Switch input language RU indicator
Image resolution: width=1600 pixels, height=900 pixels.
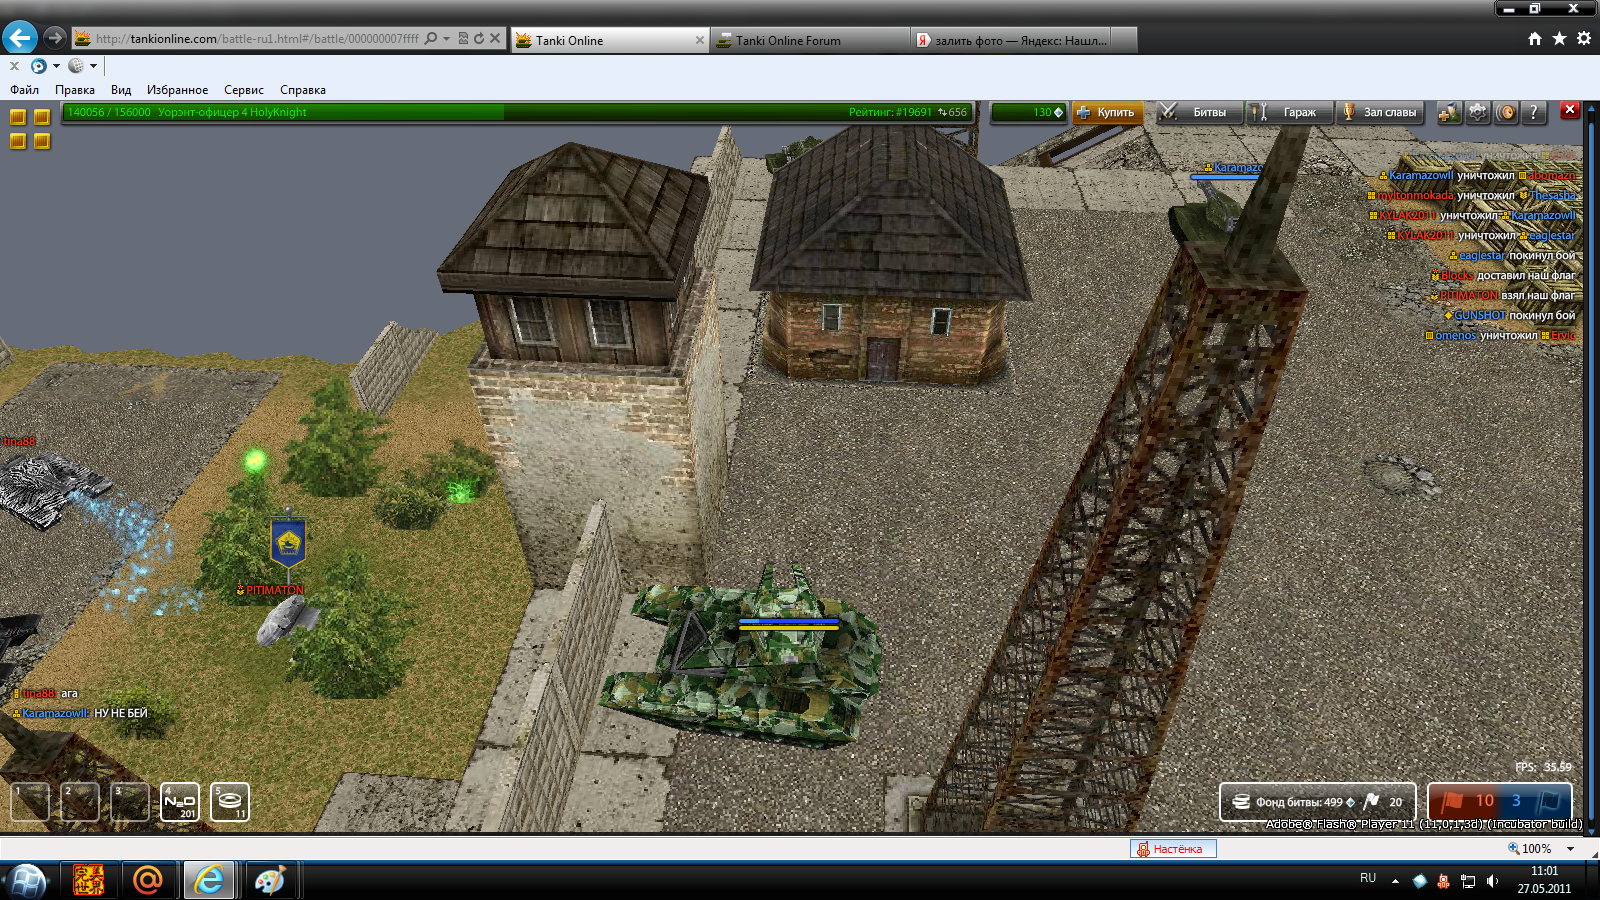[x=1368, y=878]
